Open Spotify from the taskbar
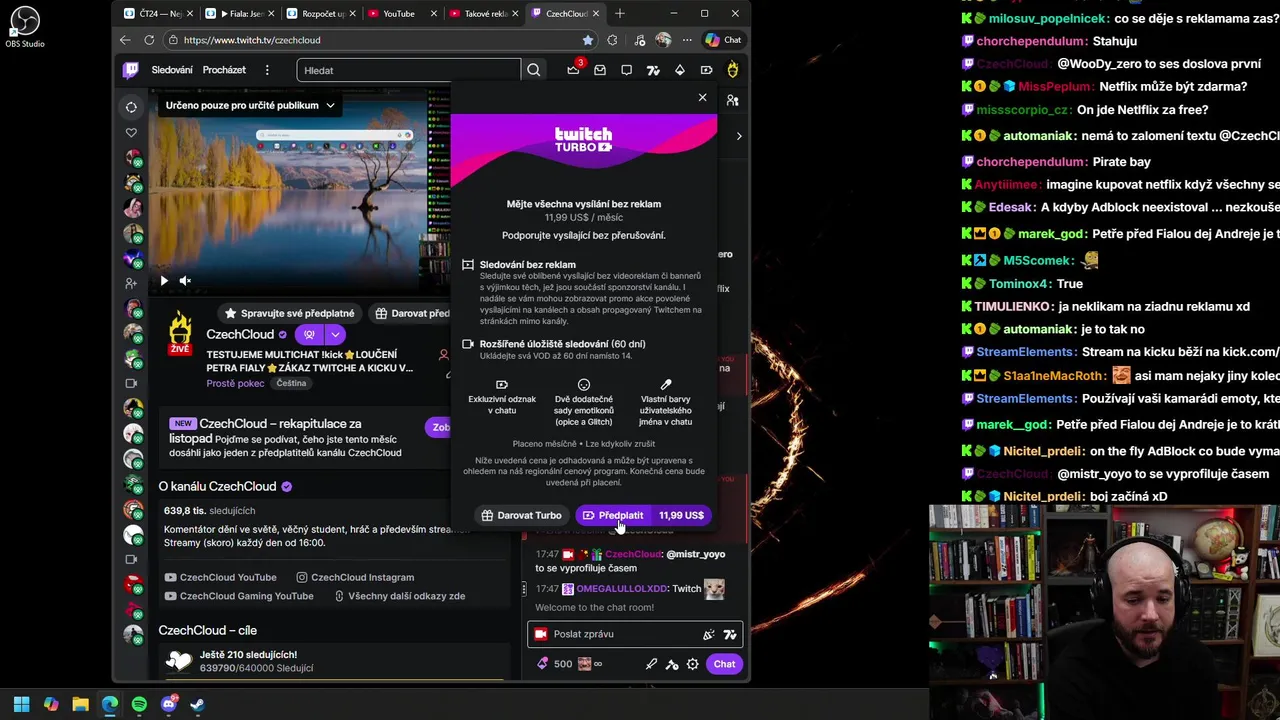This screenshot has width=1280, height=720. pyautogui.click(x=139, y=704)
